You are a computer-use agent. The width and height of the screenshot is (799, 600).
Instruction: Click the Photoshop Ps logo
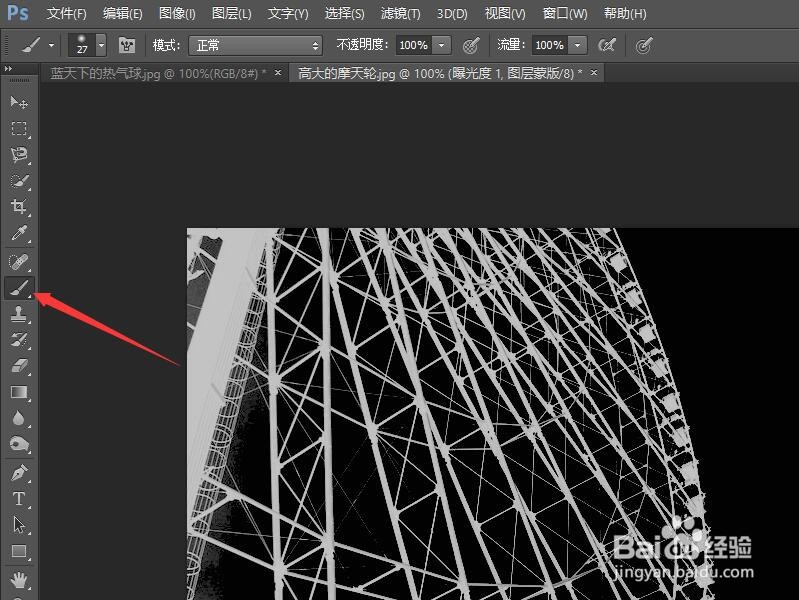[x=18, y=13]
